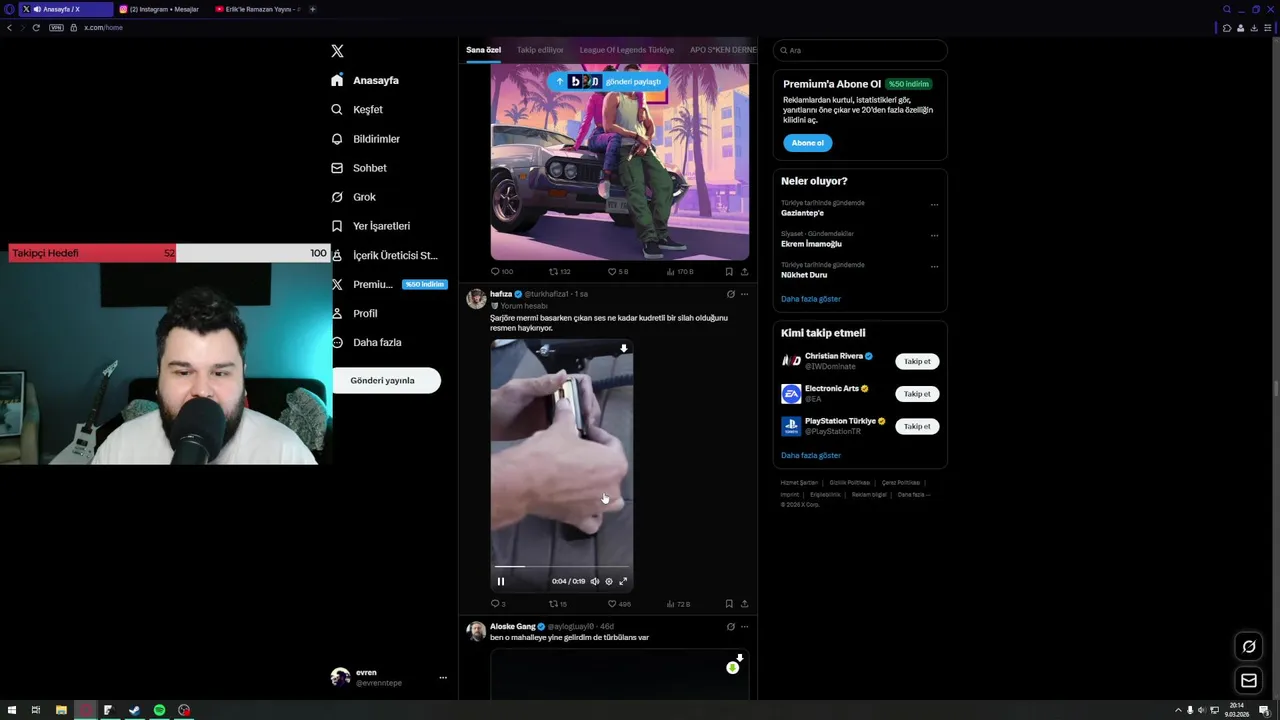
Task: Open floating messages envelope button
Action: [x=1248, y=681]
